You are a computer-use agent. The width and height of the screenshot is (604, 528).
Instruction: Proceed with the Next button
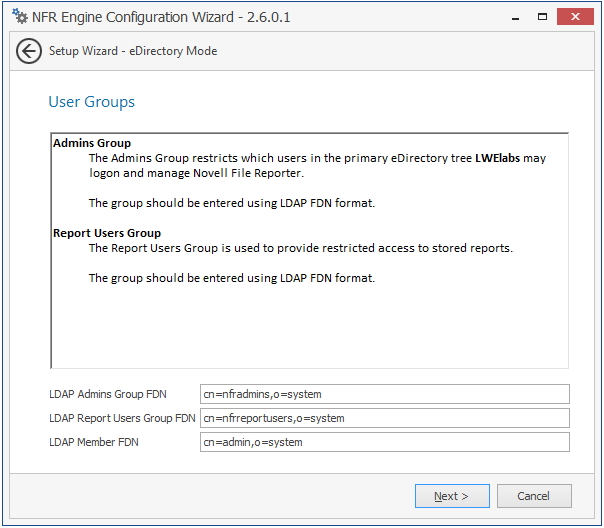coord(450,496)
